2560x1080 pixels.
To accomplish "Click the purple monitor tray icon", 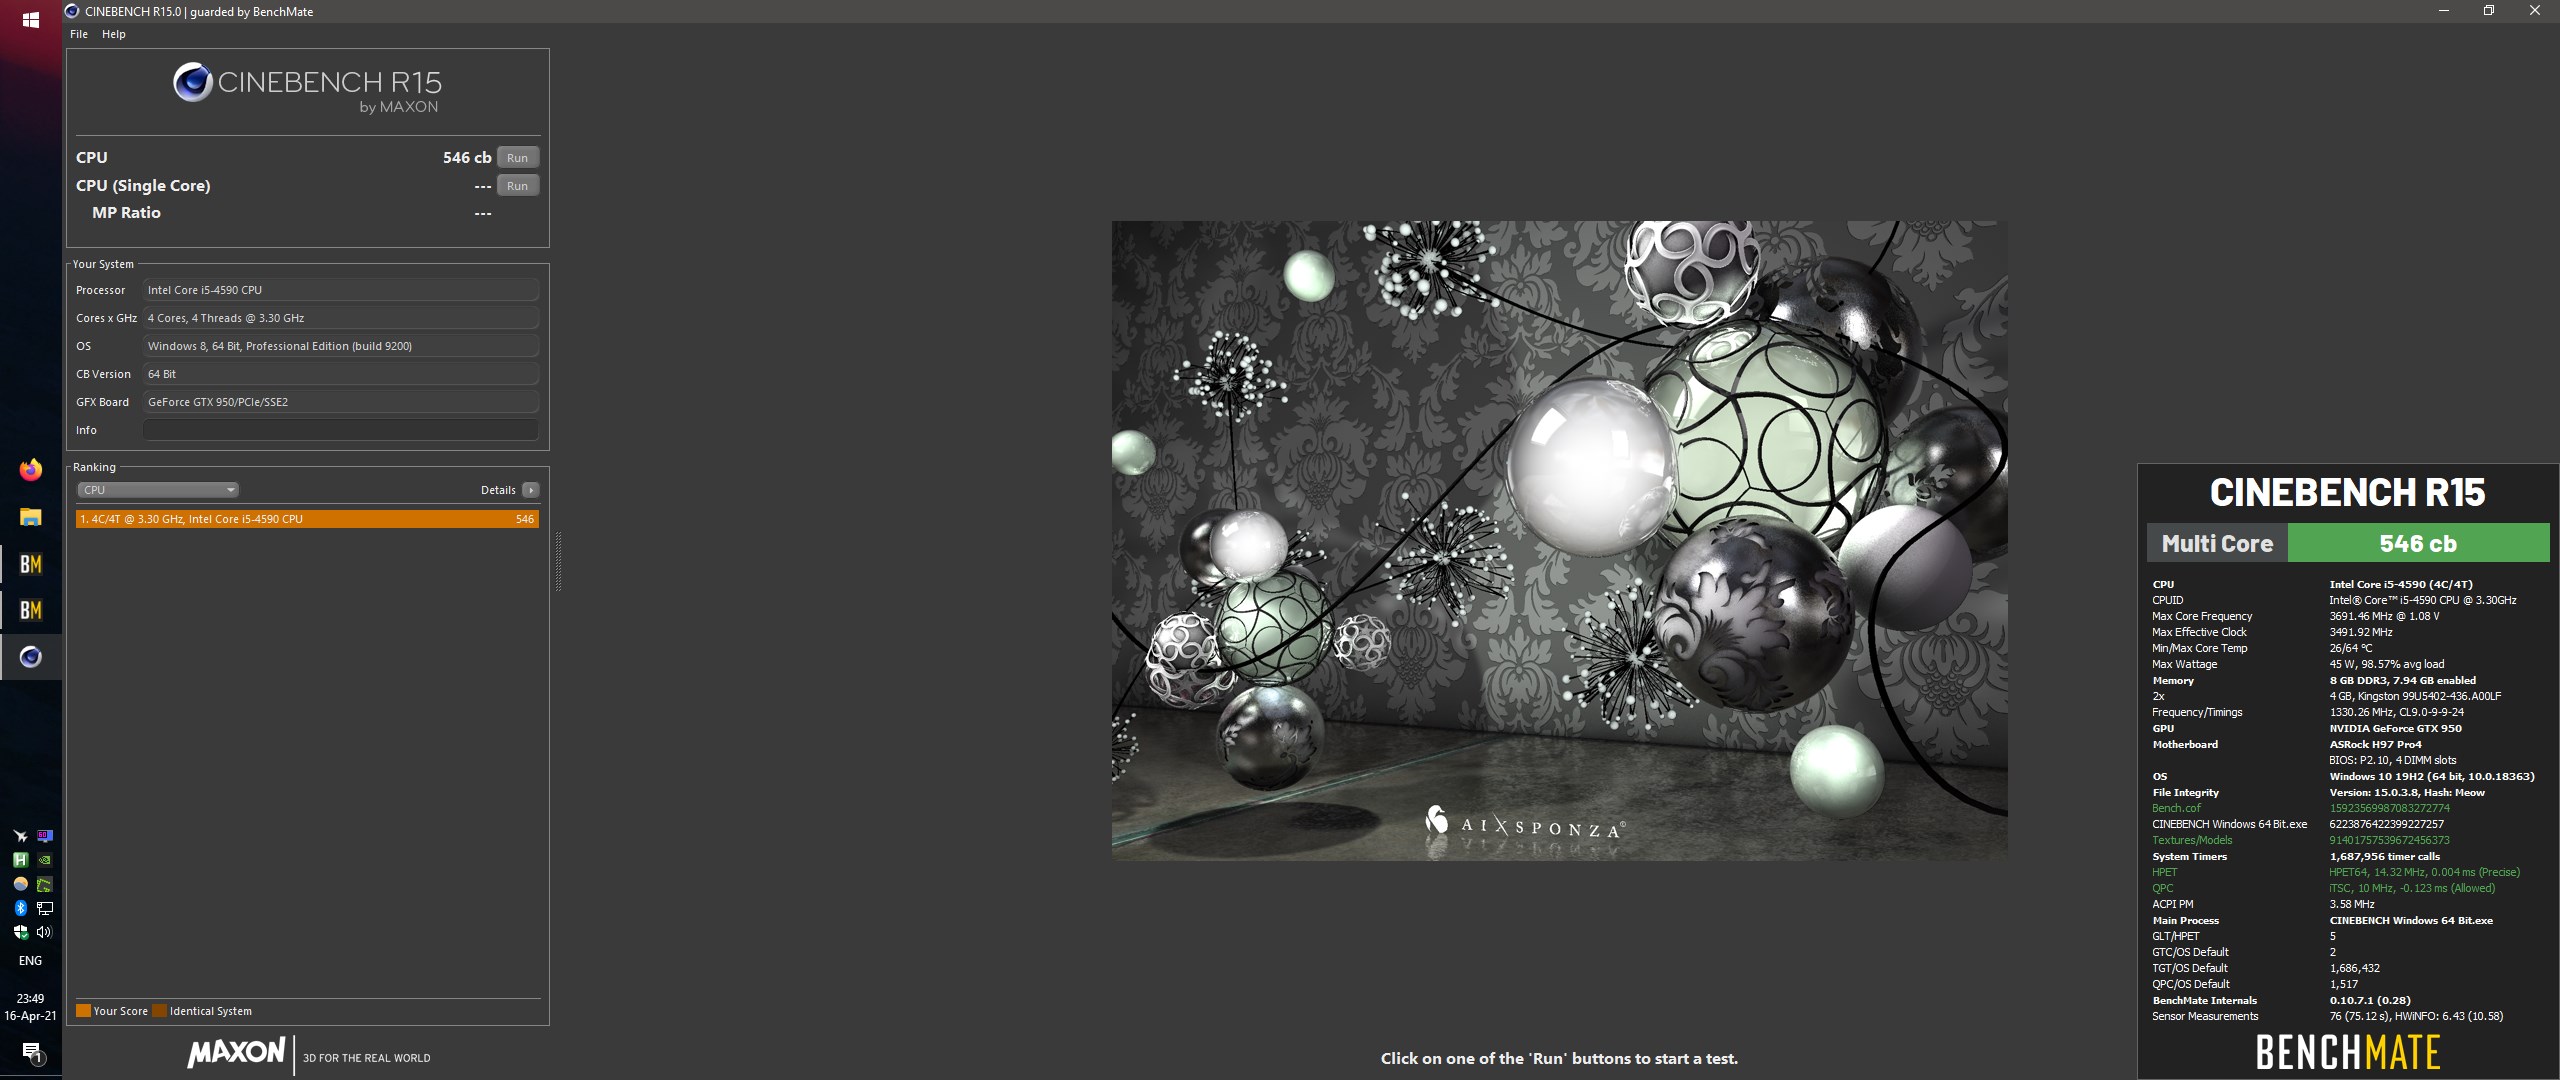I will (x=44, y=836).
